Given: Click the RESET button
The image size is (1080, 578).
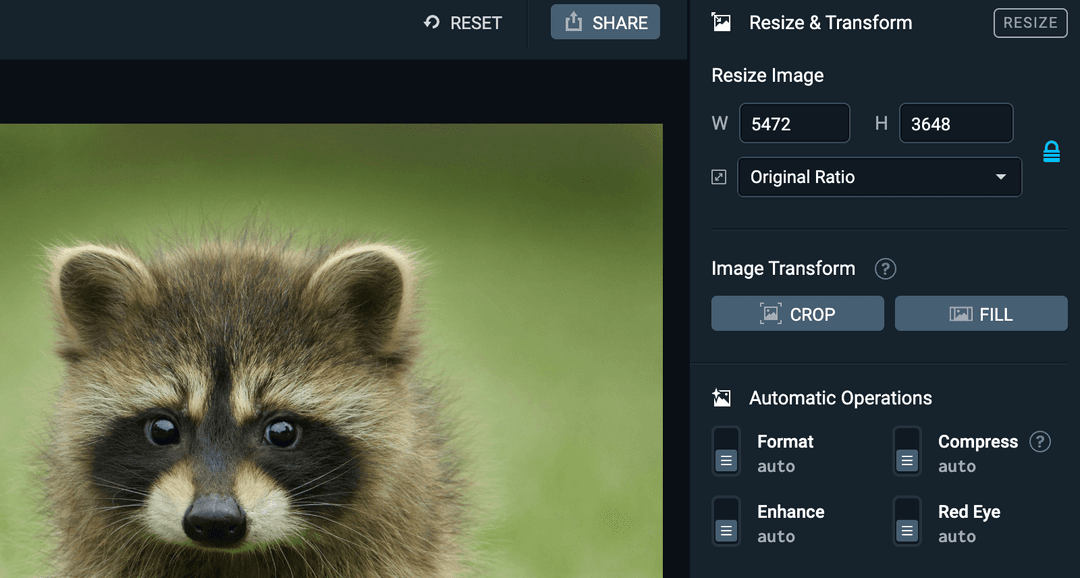Looking at the screenshot, I should point(462,23).
